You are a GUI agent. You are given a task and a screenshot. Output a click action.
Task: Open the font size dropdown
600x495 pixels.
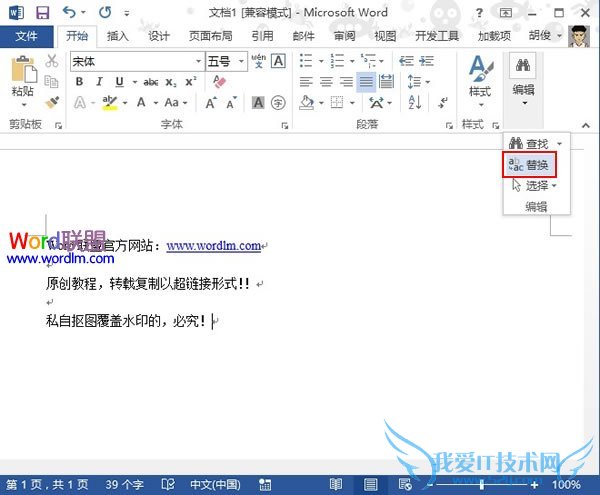point(241,61)
